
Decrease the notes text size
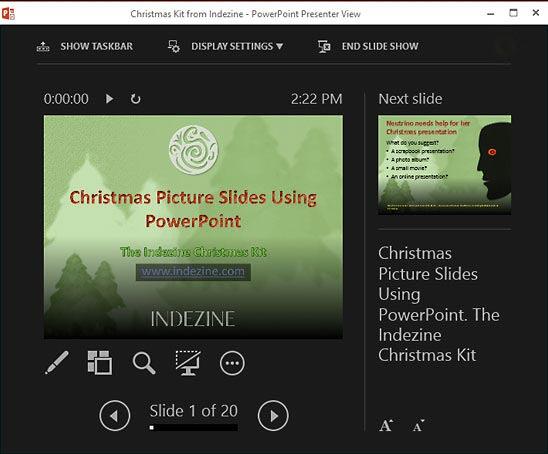[x=419, y=426]
